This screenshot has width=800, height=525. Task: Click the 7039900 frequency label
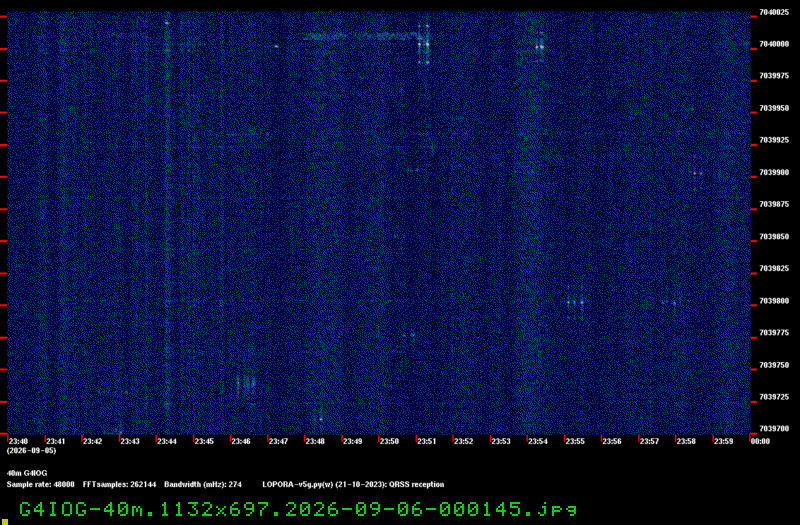tap(774, 172)
